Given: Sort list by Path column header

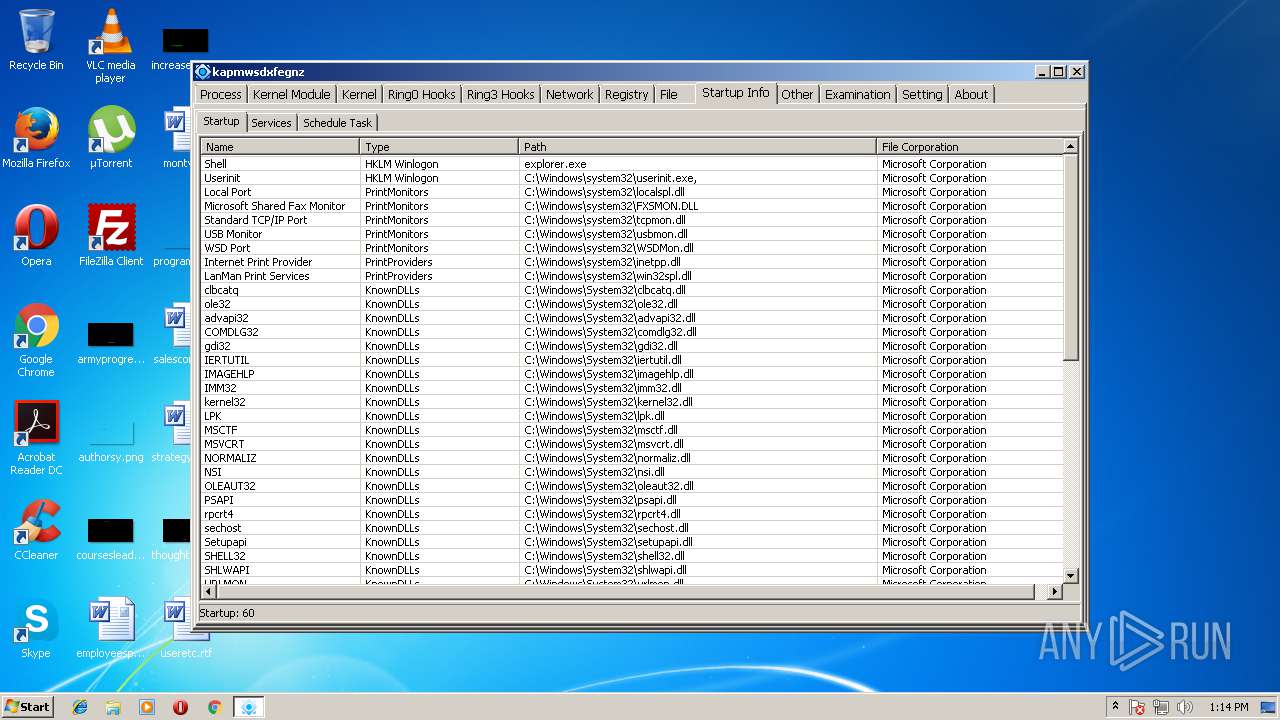Looking at the screenshot, I should coord(697,147).
